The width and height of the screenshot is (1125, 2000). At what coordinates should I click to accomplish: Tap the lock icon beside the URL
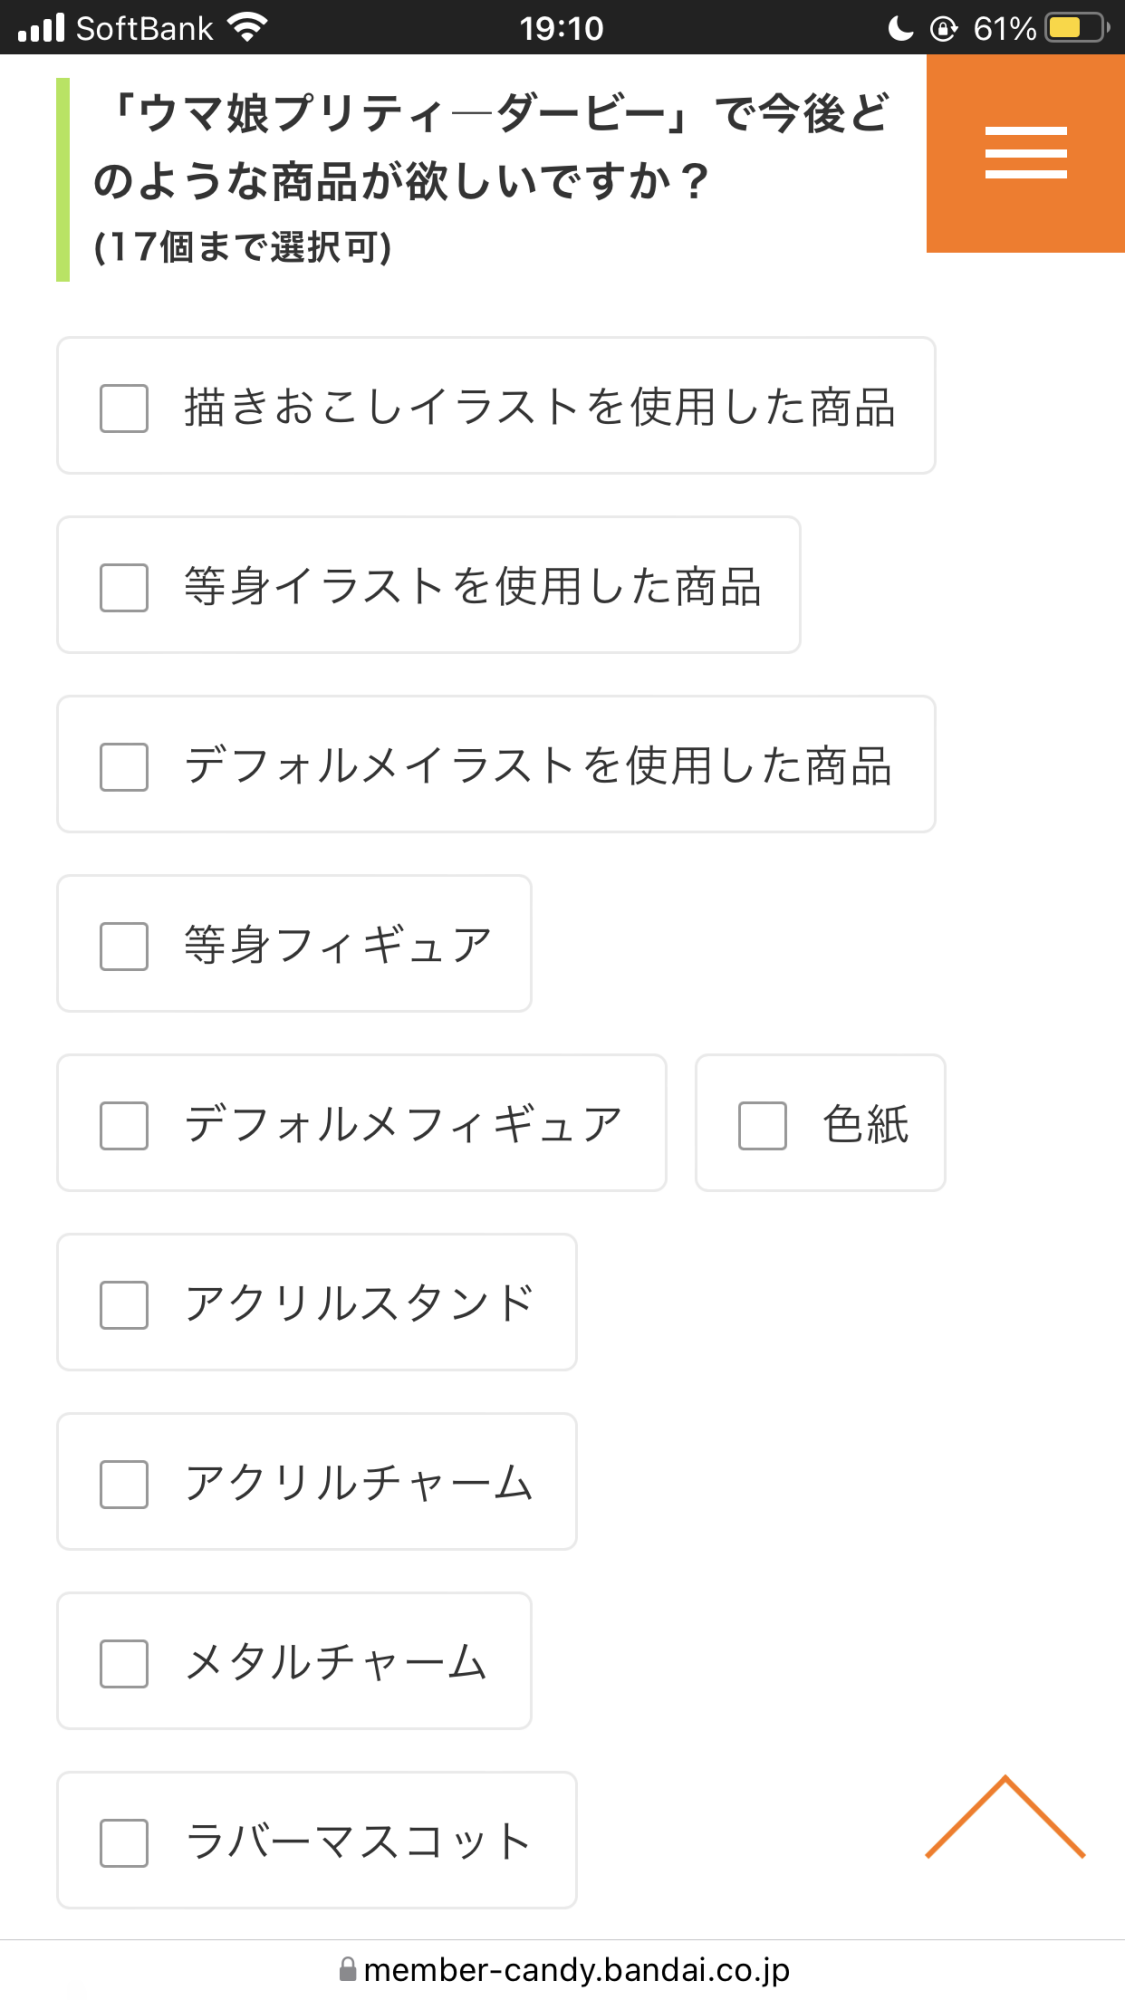point(348,1969)
